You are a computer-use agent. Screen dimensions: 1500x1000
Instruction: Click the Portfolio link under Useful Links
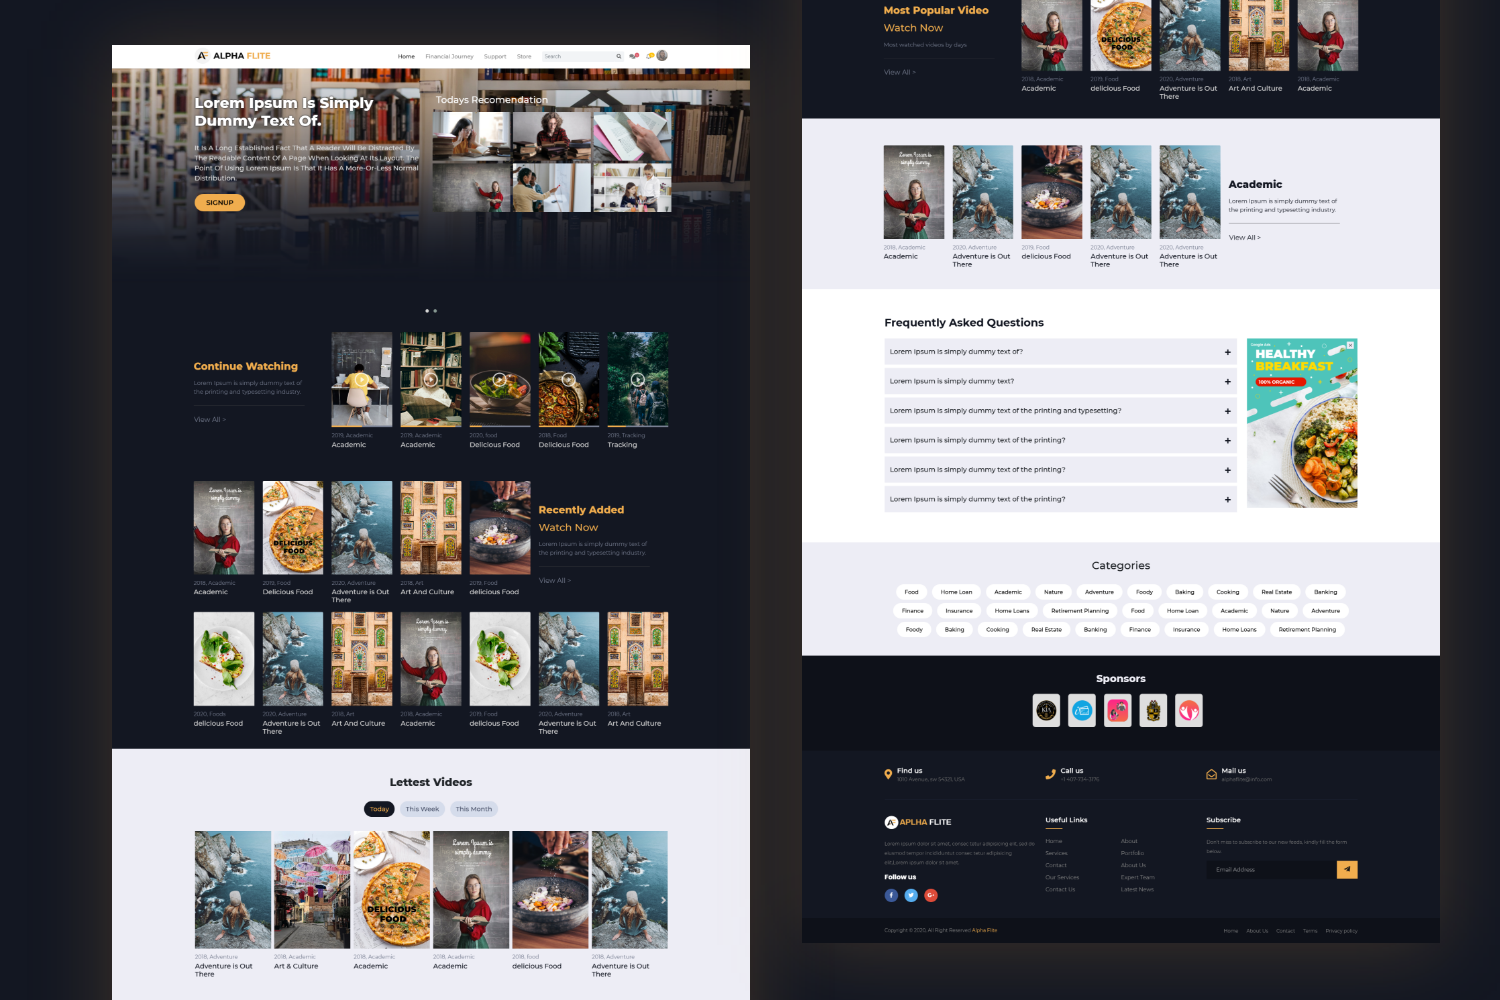[1132, 853]
